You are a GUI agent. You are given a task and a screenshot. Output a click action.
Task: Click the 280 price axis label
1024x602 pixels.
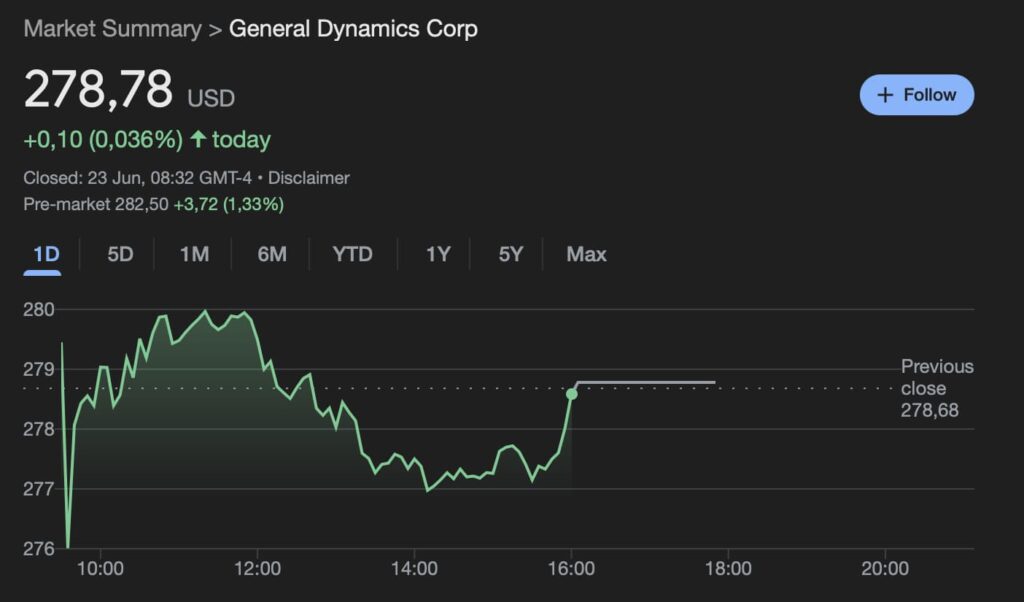(x=39, y=309)
